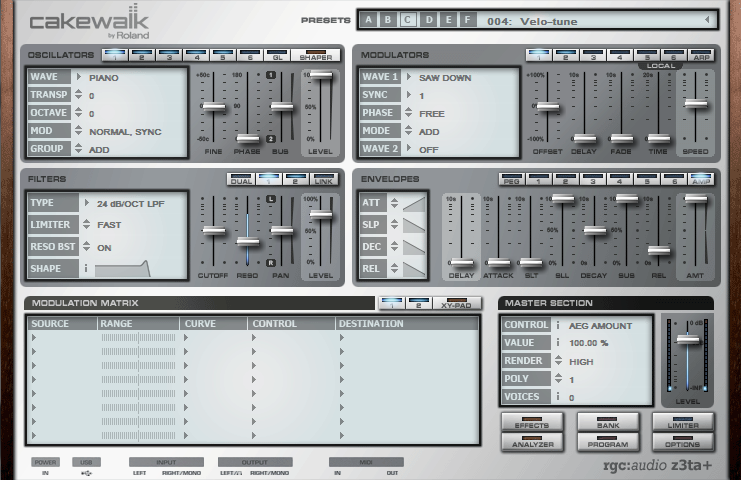This screenshot has width=741, height=480.
Task: Click the modulator SPEED slider handle
Action: click(x=696, y=104)
